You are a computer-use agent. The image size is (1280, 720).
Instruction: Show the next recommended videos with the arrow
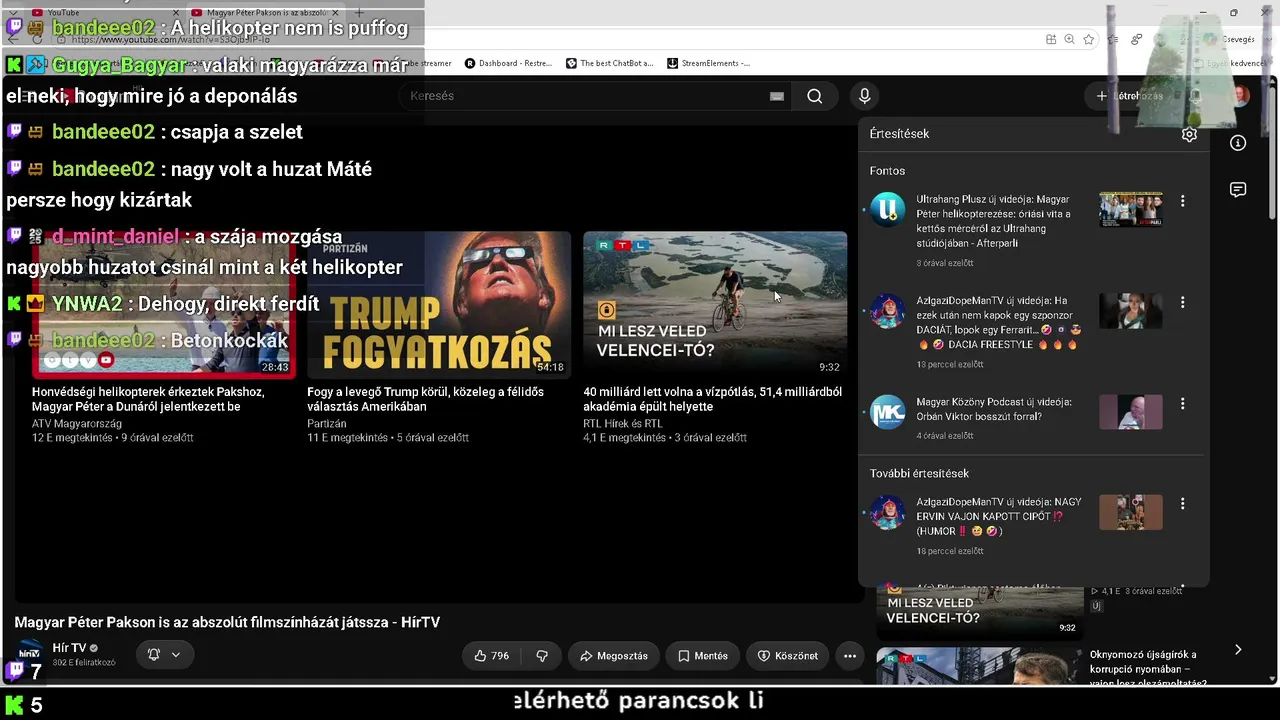[x=1238, y=650]
